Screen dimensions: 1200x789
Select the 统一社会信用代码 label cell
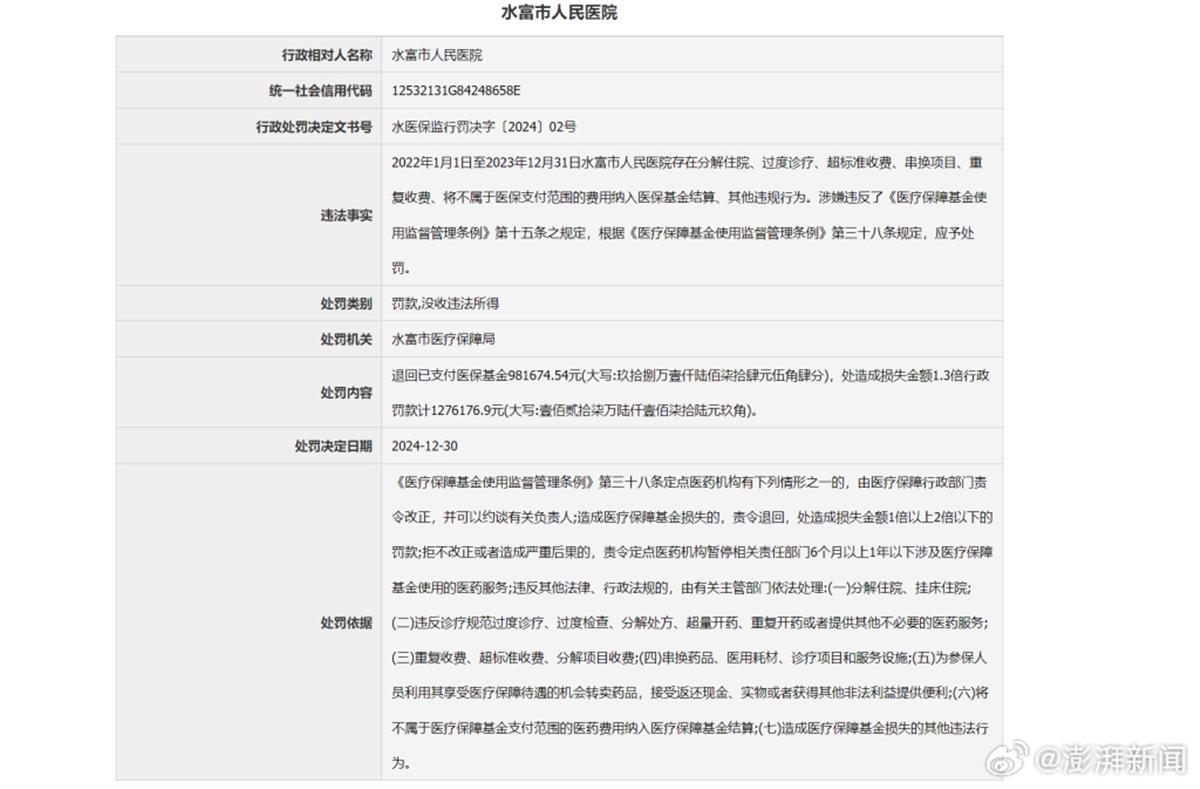tap(320, 91)
